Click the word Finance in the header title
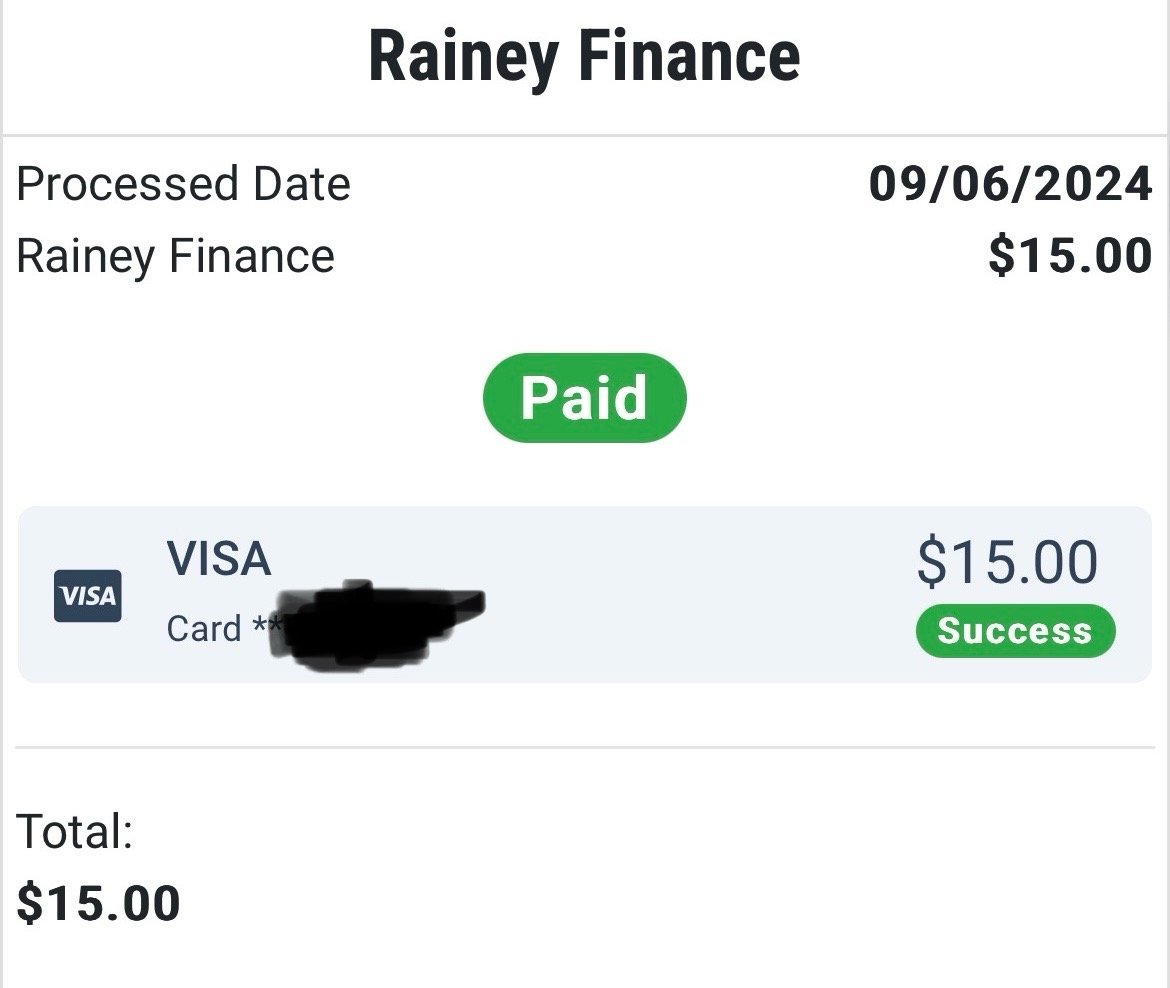This screenshot has width=1170, height=988. pyautogui.click(x=690, y=57)
